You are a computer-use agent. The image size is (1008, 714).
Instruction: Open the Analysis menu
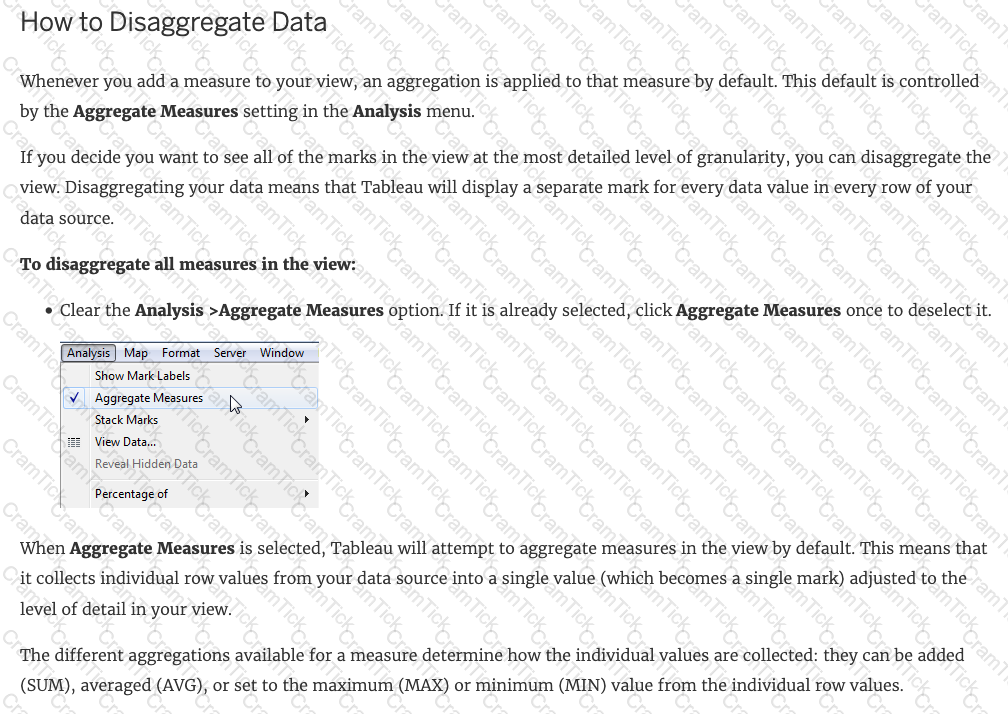(x=89, y=353)
